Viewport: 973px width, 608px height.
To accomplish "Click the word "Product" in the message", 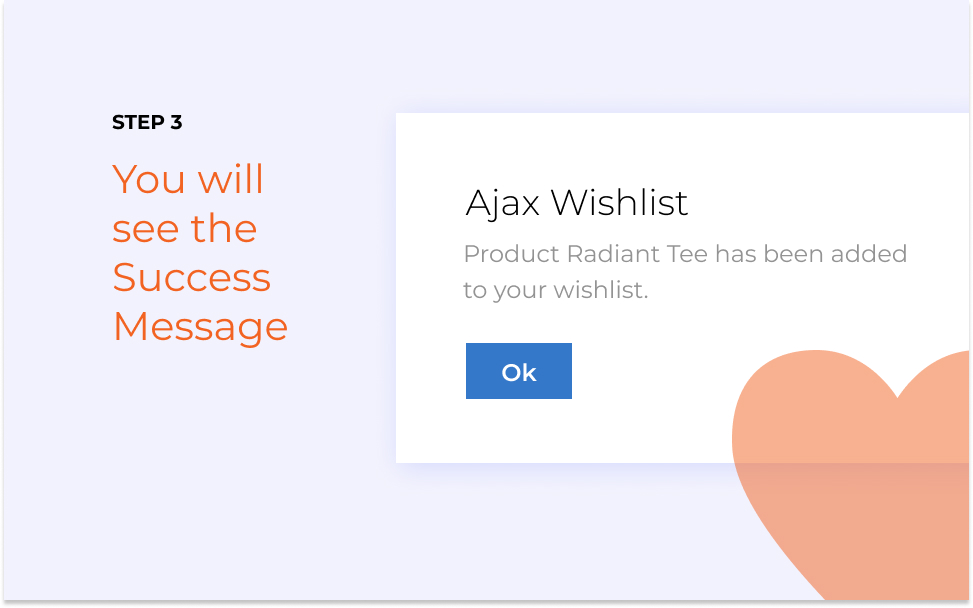I will click(x=512, y=254).
